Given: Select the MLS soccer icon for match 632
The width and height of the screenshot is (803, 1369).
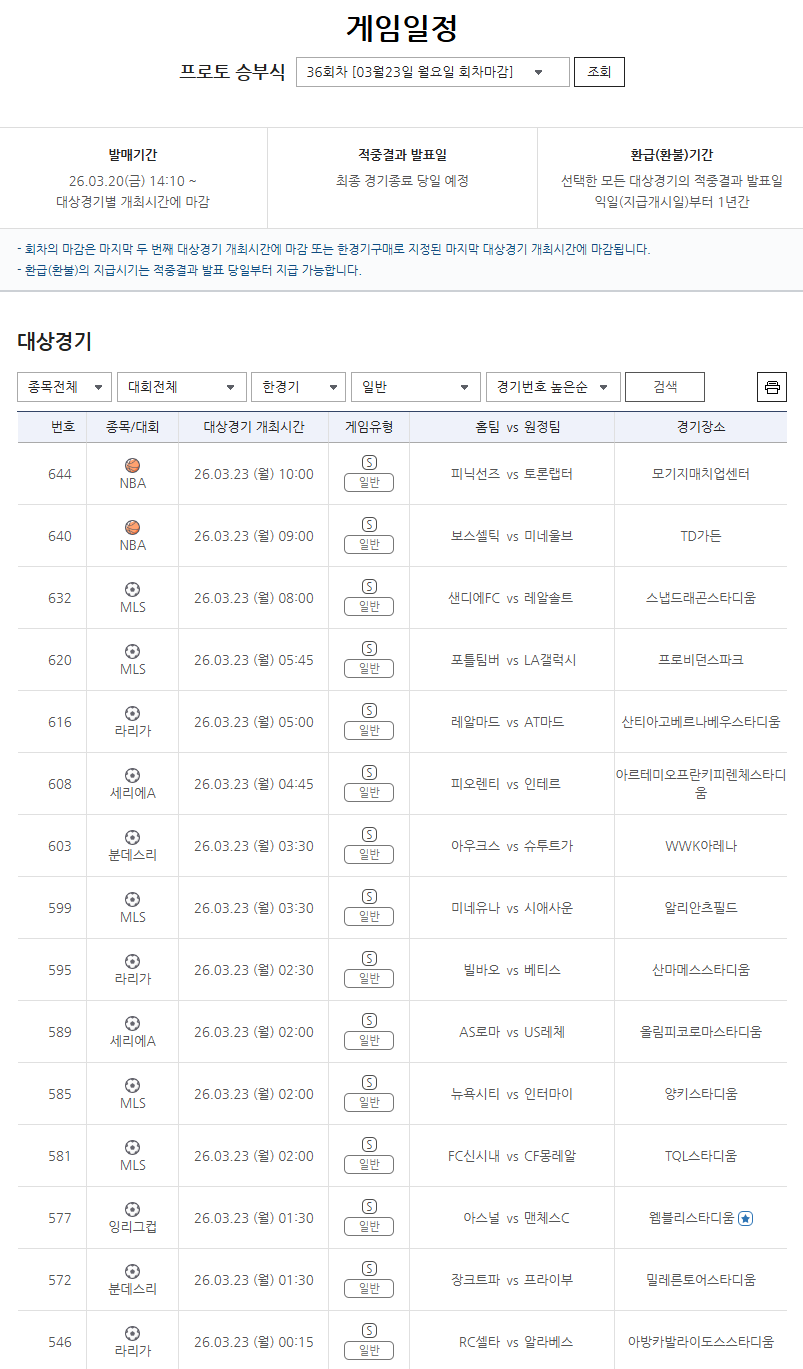Looking at the screenshot, I should (x=131, y=590).
